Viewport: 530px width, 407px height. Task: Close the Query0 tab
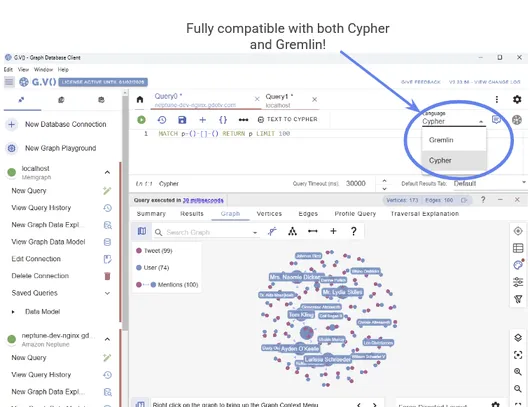coord(257,99)
